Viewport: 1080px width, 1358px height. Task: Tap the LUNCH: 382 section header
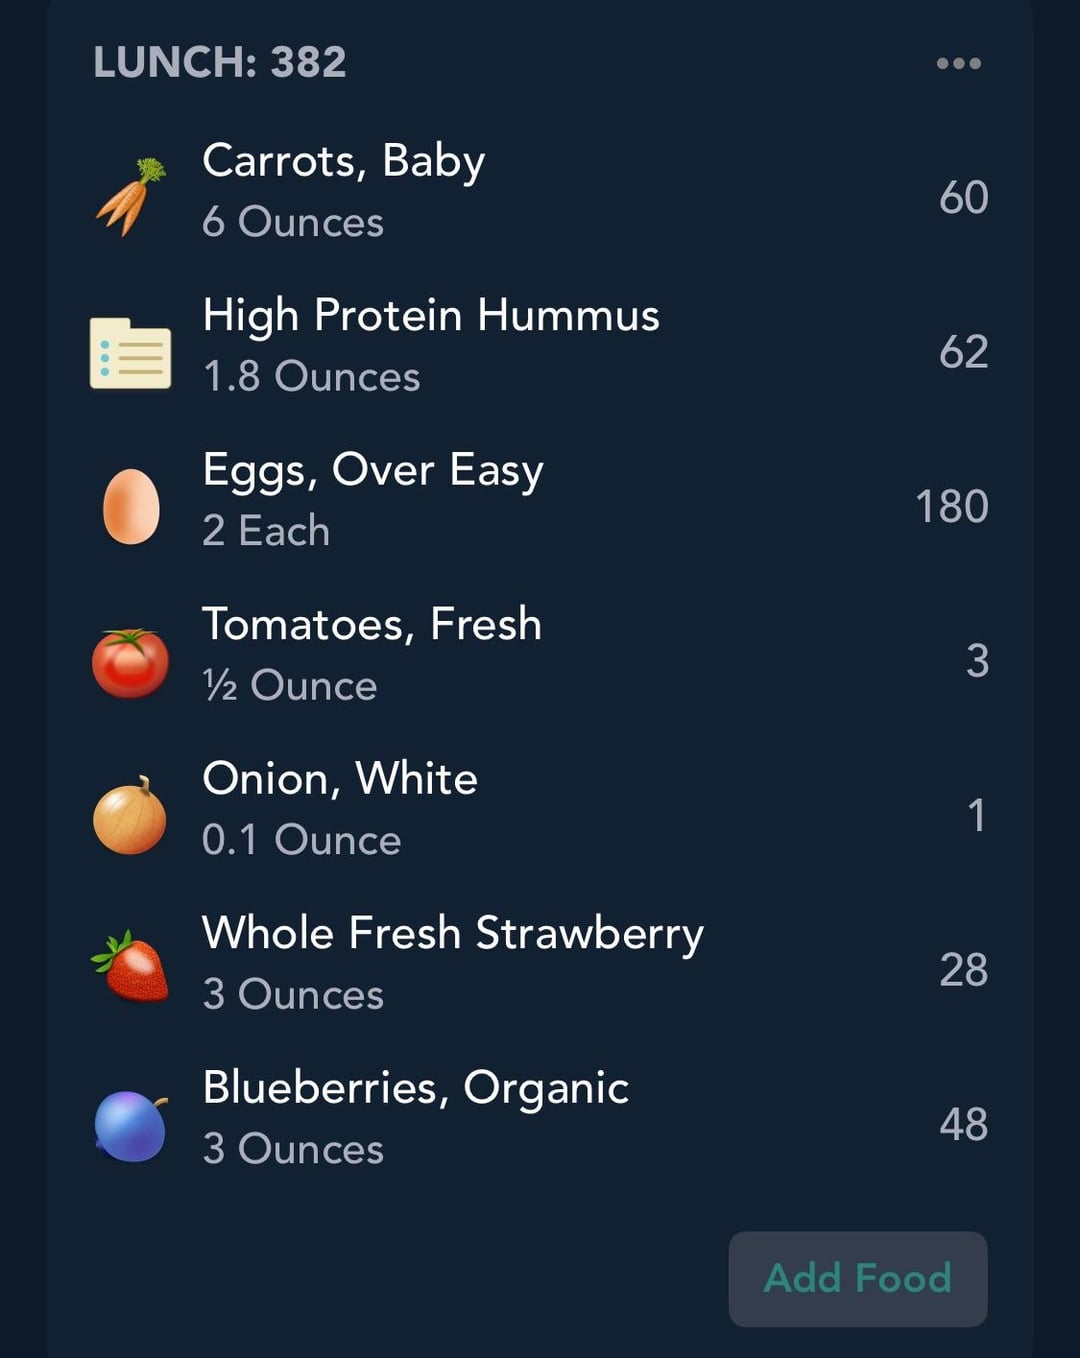[220, 63]
